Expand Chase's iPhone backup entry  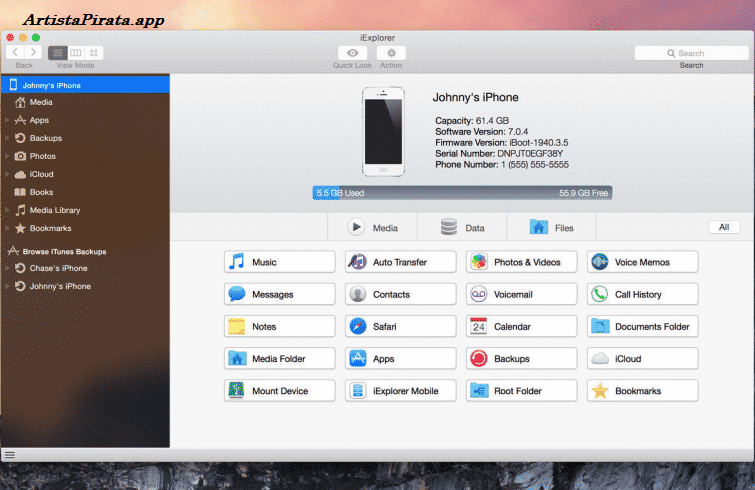[7, 268]
